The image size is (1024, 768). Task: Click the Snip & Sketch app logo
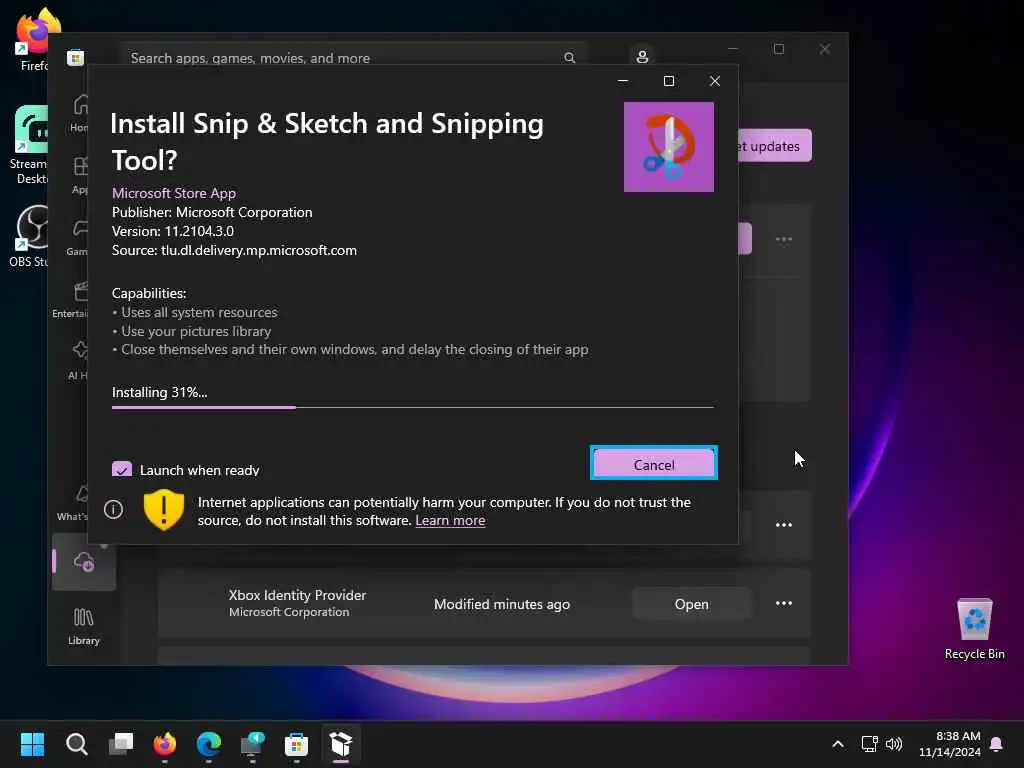669,147
